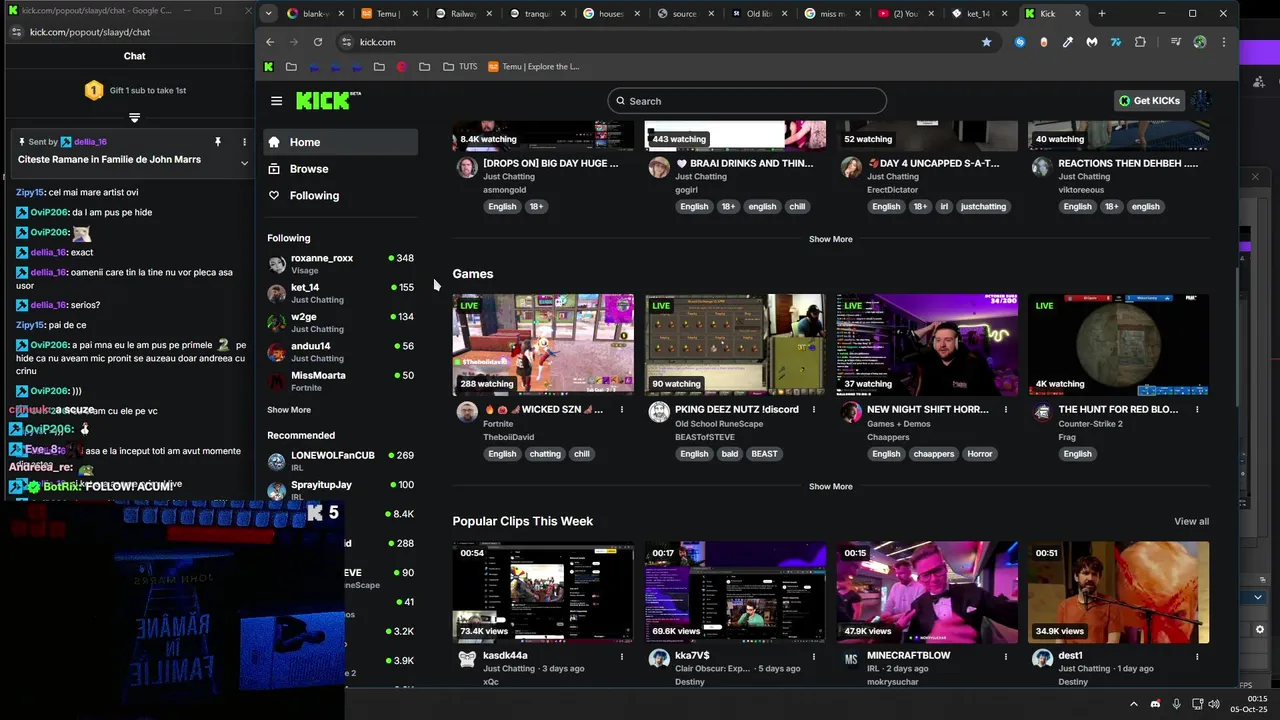Open the WICKED SZN Fortnite stream thumbnail
Screen dimensions: 1280x720
tap(543, 344)
